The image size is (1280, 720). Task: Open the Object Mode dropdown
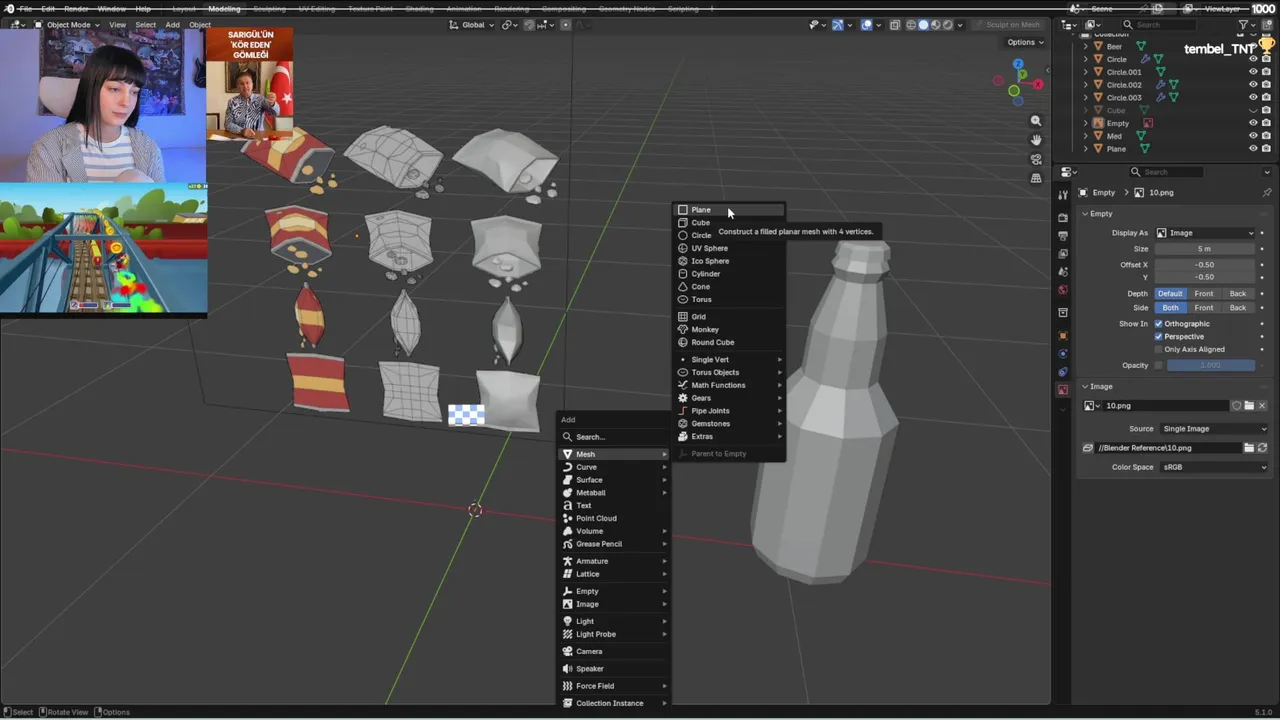coord(66,25)
